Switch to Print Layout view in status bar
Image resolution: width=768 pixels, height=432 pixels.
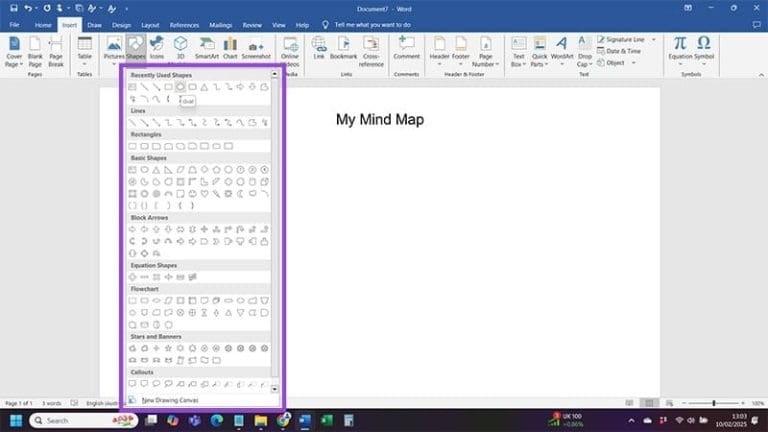(x=649, y=403)
